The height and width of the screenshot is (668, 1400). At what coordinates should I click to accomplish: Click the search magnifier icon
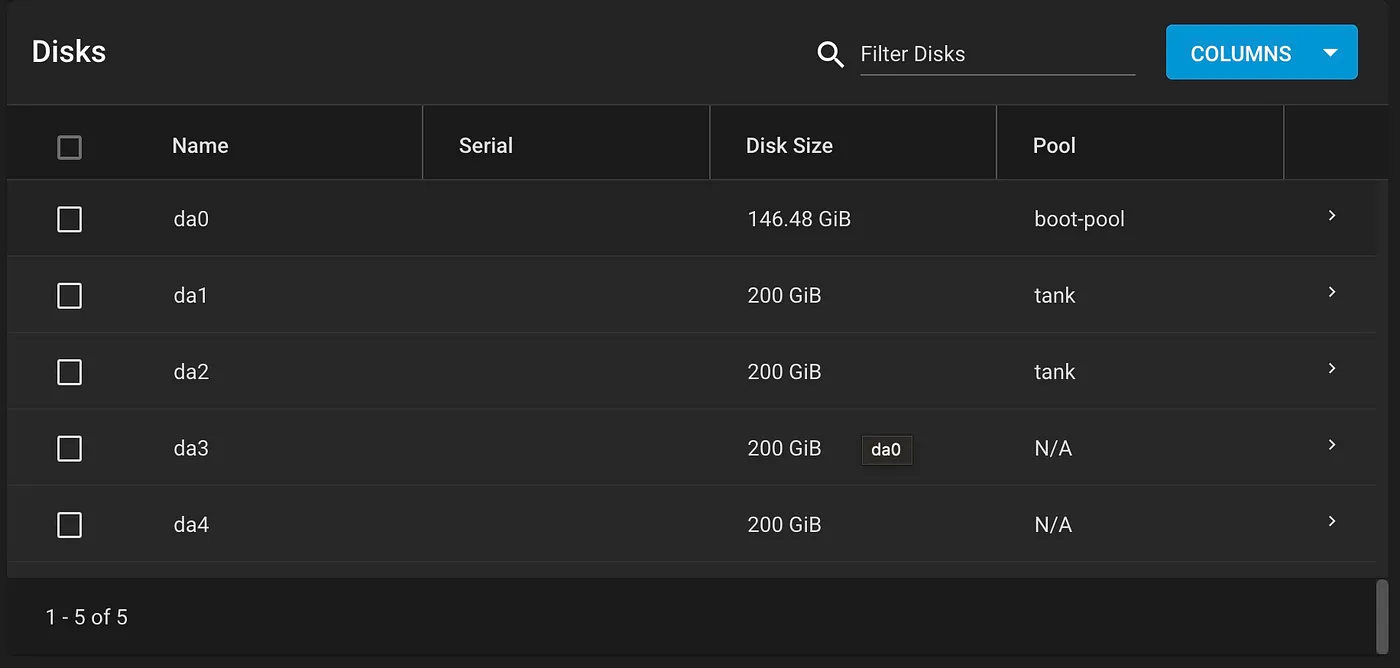click(x=831, y=54)
